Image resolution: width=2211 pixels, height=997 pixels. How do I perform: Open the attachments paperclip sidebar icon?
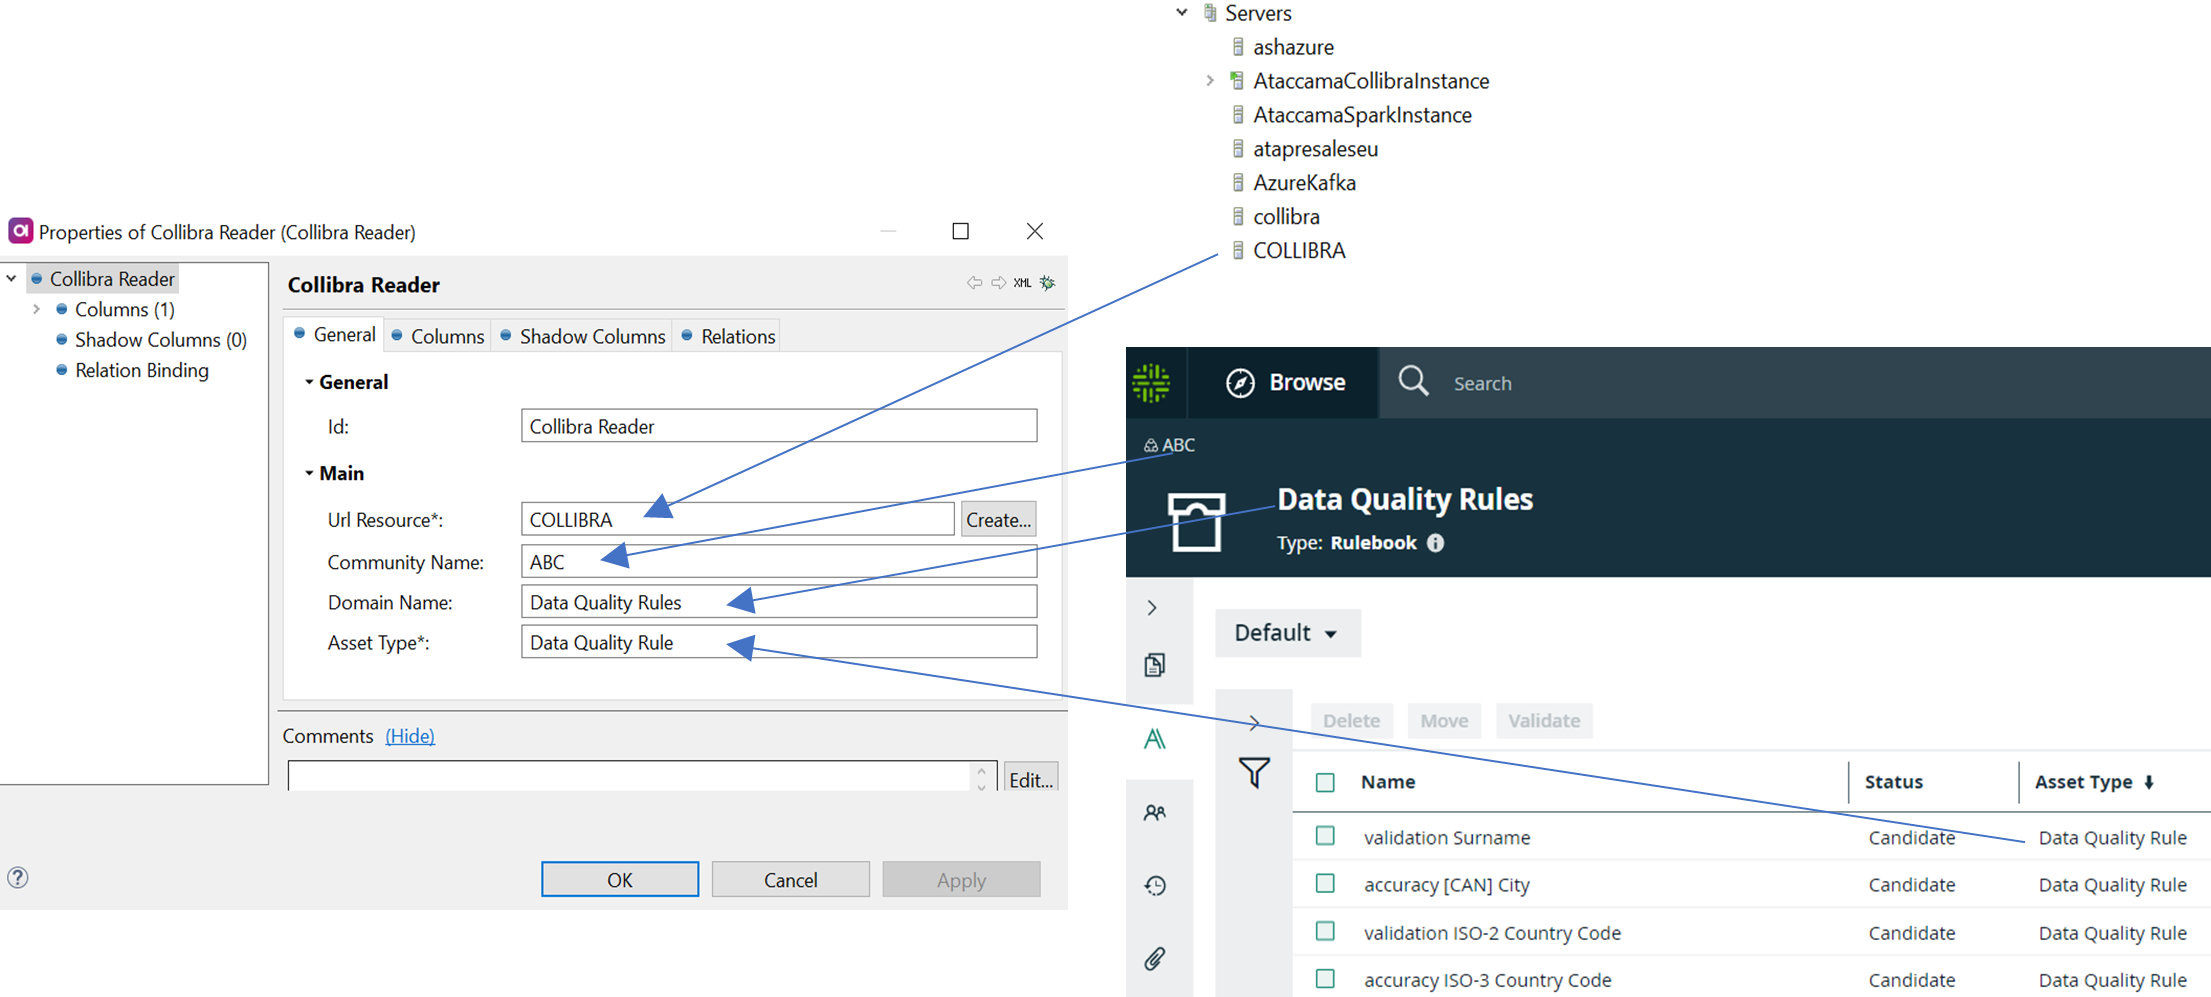(1155, 959)
